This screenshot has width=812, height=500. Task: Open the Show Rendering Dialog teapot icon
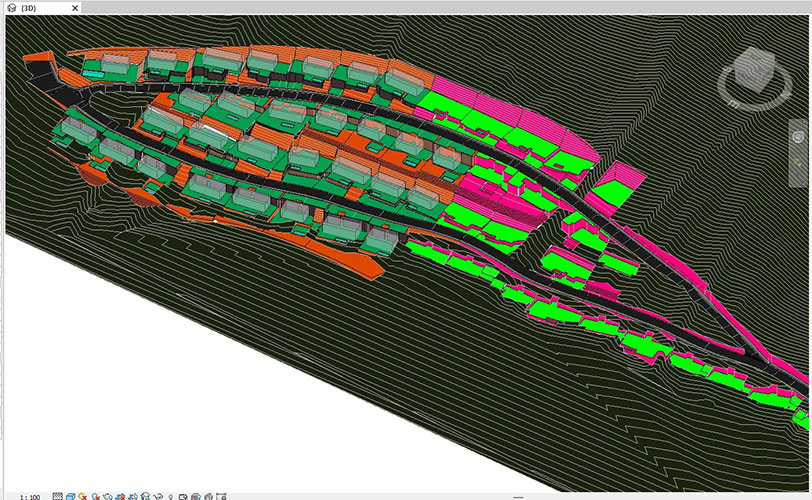[x=108, y=497]
